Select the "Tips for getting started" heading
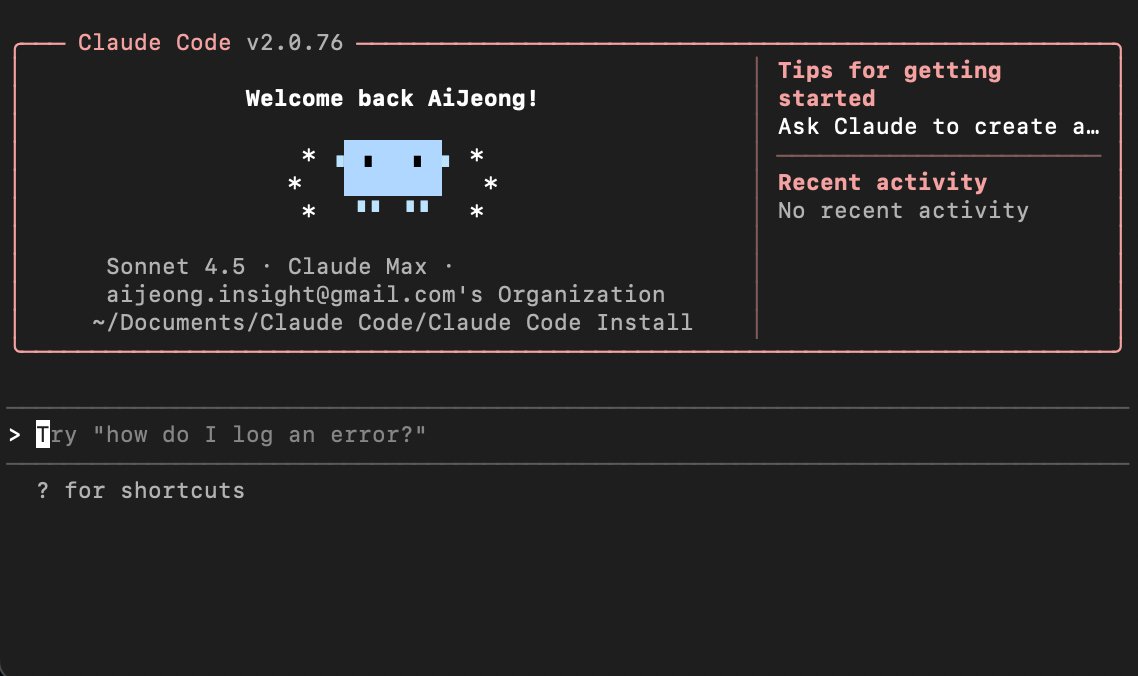 [x=888, y=84]
